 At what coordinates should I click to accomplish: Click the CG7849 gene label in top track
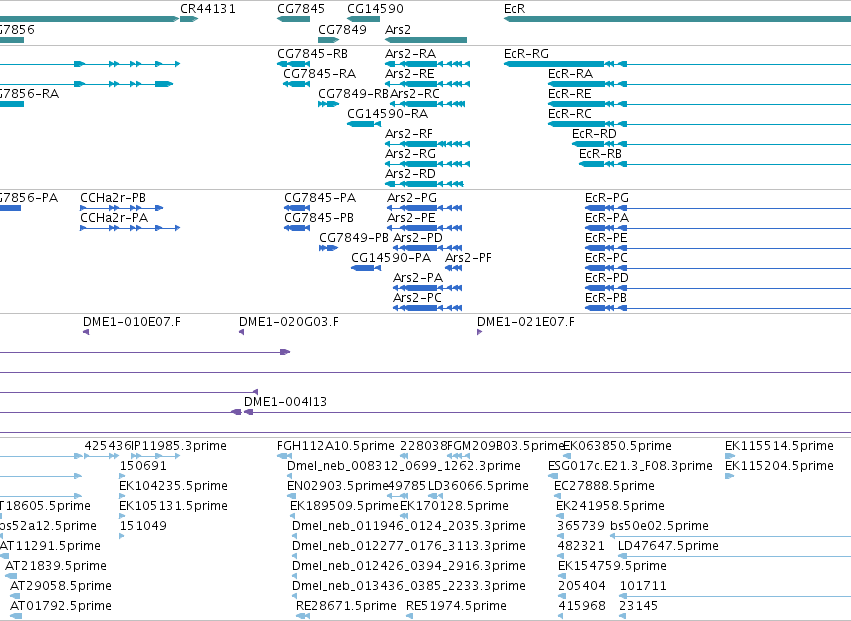[342, 29]
